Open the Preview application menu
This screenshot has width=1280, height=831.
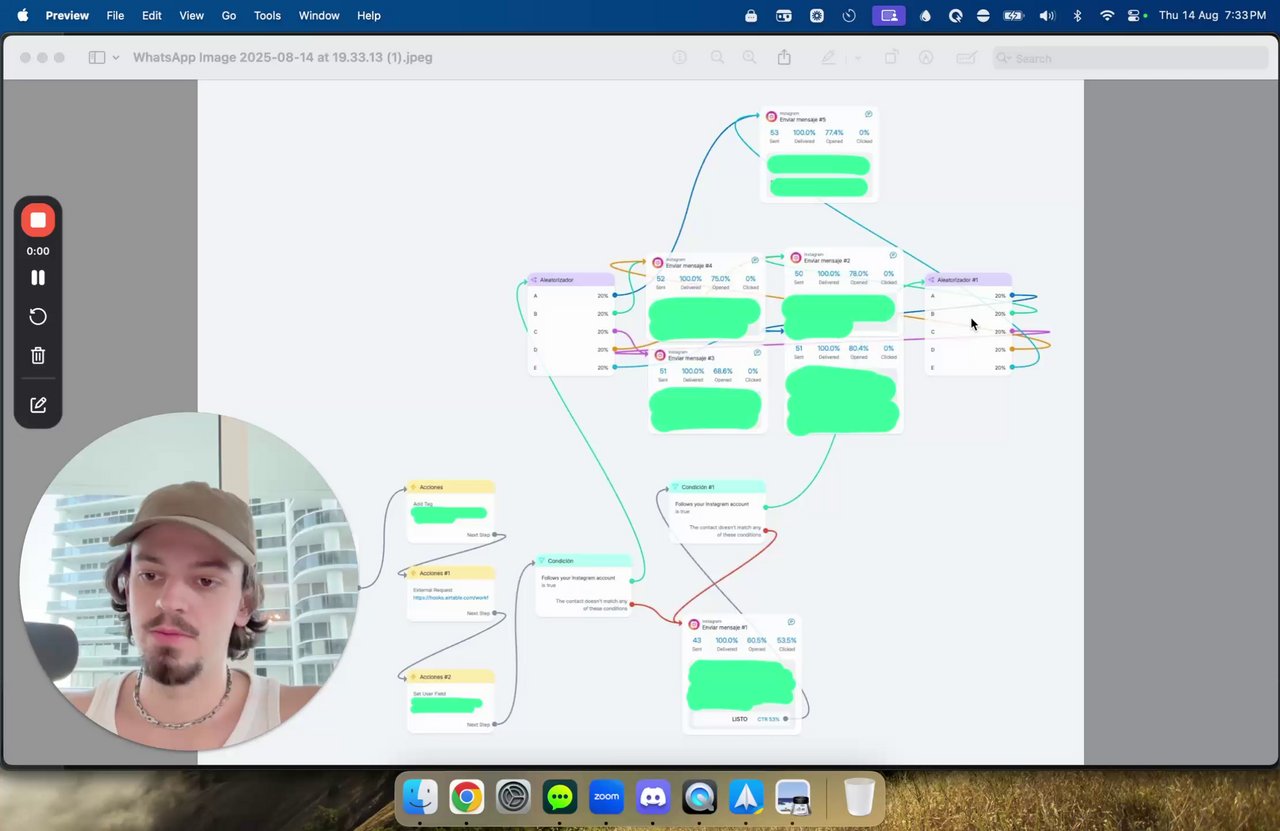(67, 15)
